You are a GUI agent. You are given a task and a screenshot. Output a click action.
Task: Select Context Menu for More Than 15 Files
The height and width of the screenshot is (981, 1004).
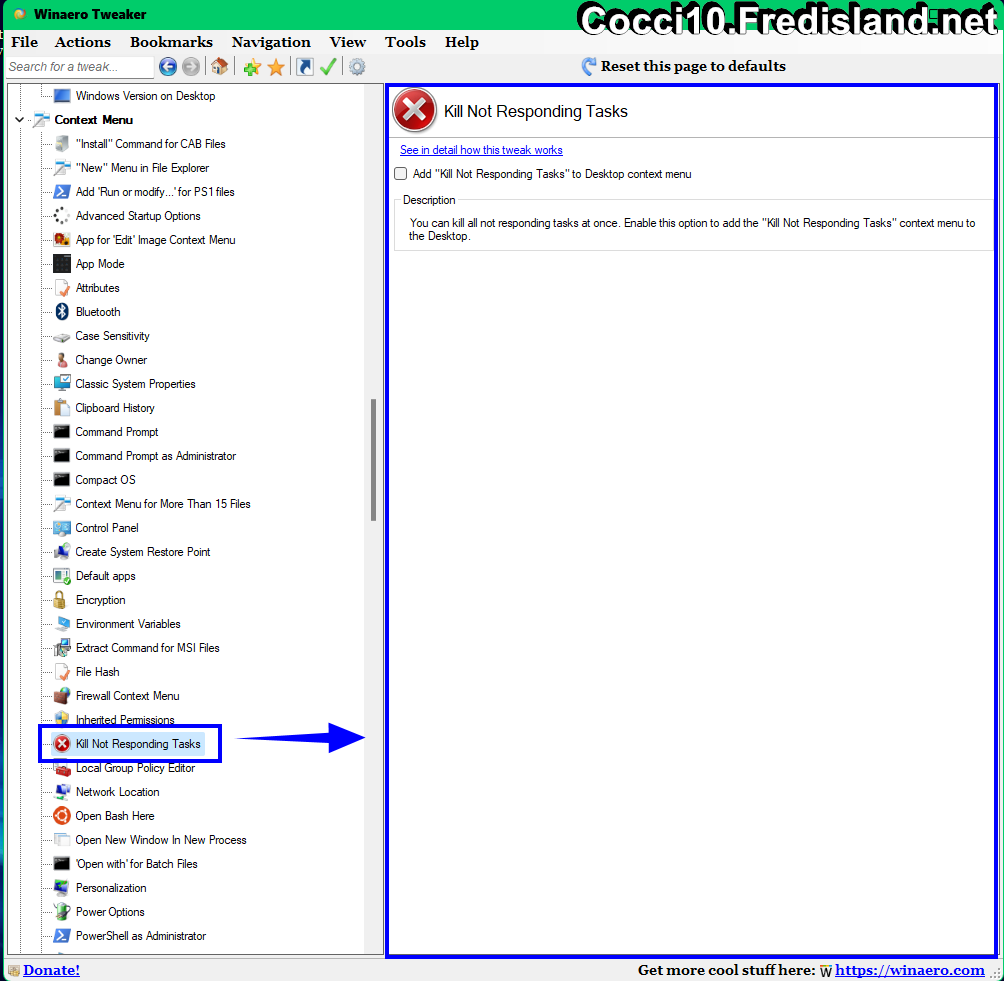coord(163,504)
